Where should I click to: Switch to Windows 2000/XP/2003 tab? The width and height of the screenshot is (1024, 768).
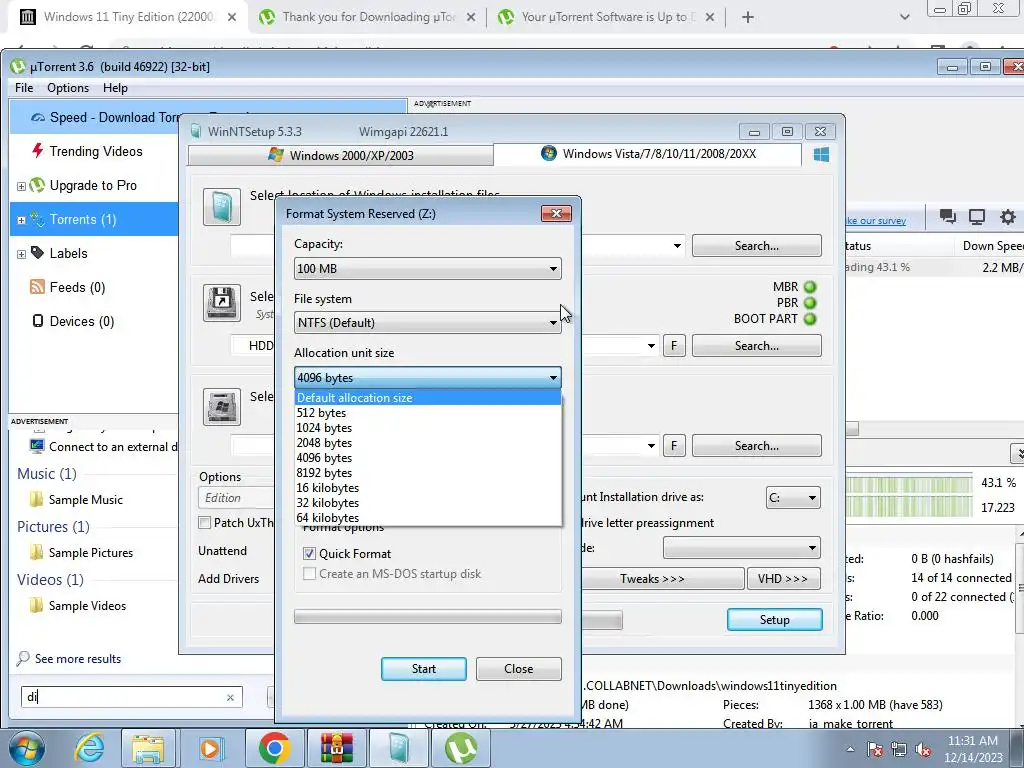click(x=341, y=155)
